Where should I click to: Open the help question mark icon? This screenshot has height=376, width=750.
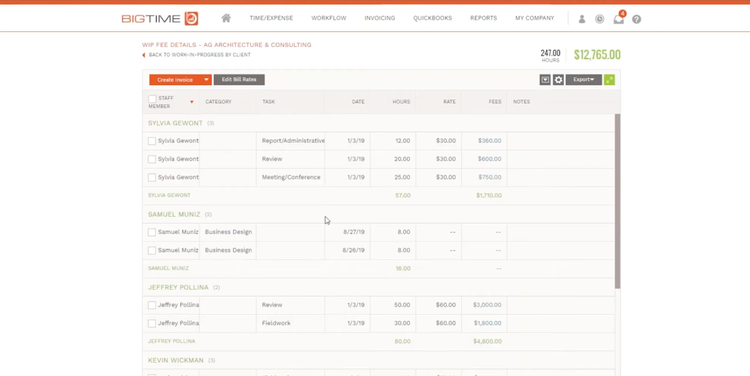(x=636, y=19)
